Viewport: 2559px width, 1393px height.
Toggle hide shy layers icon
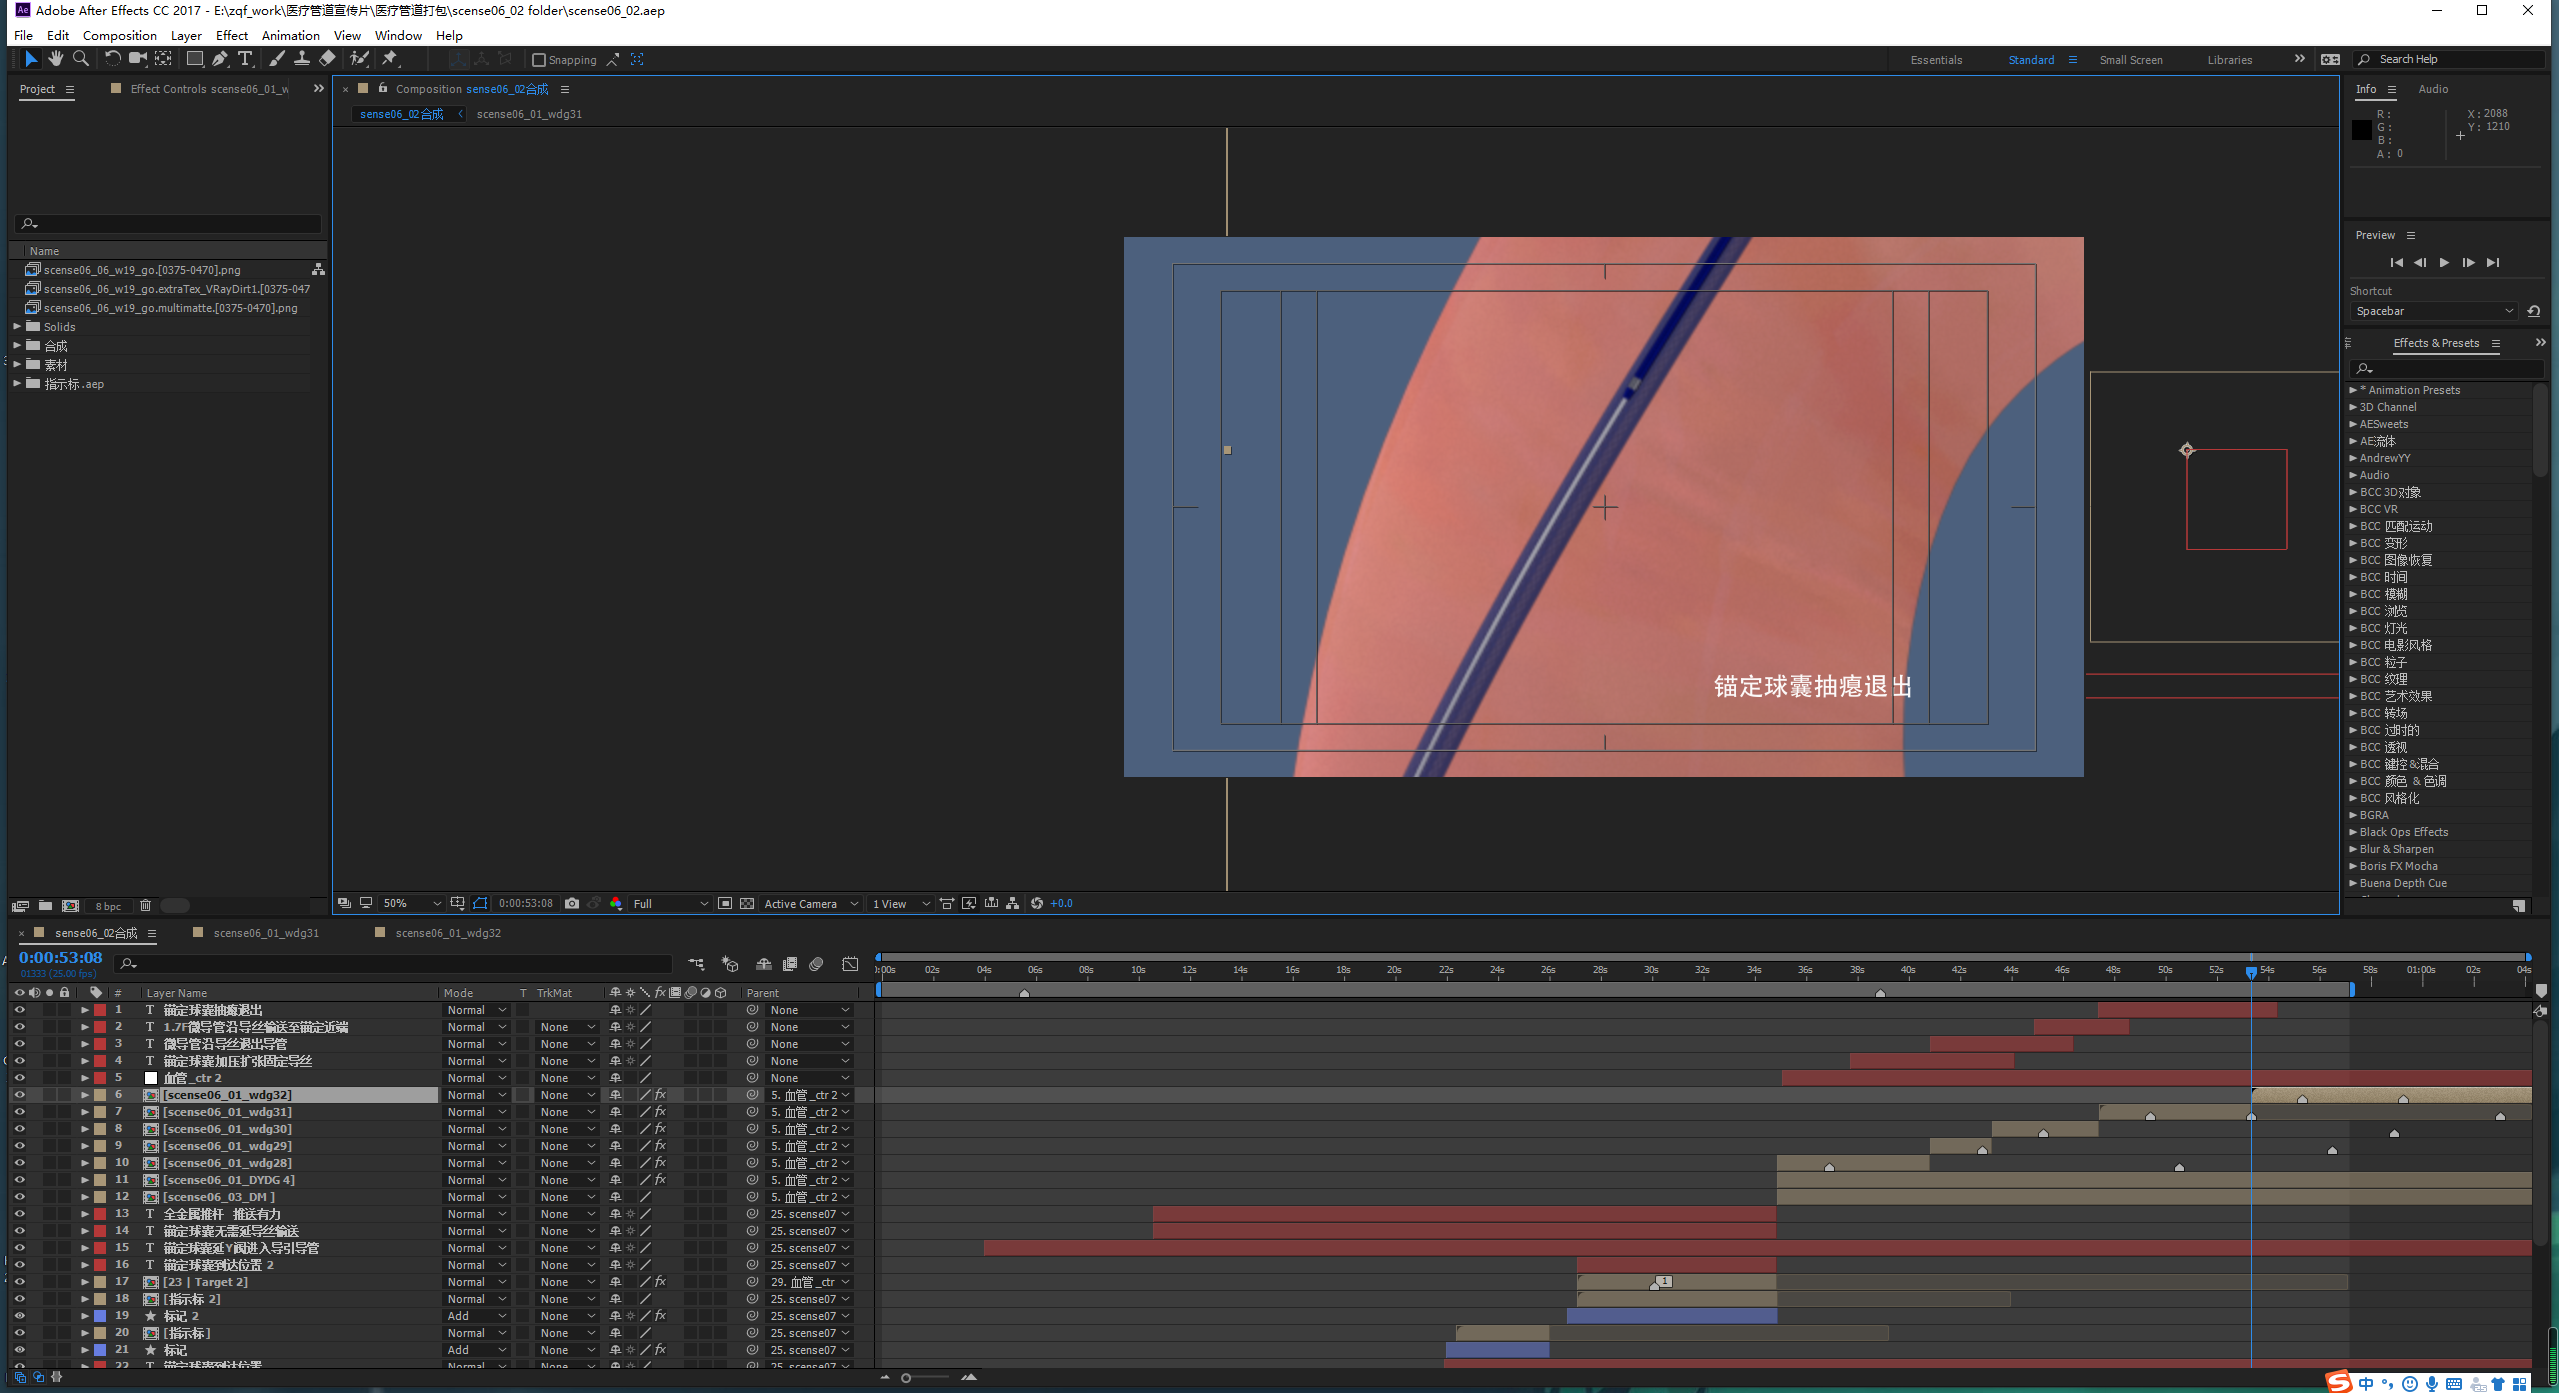(x=763, y=965)
